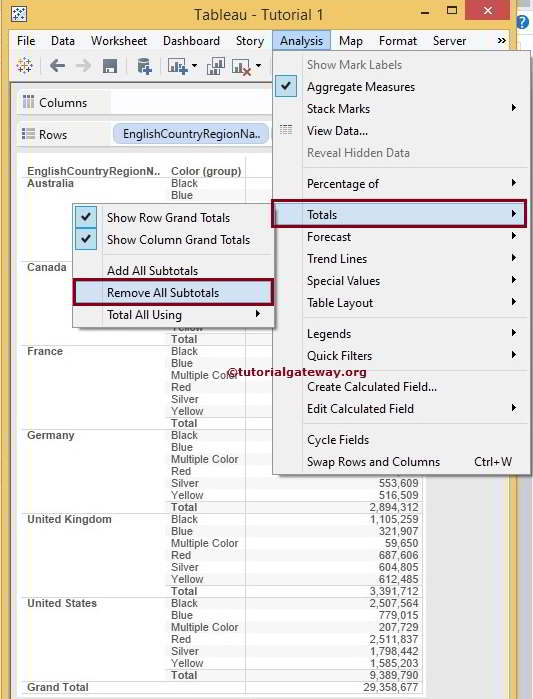Click the Save floppy disk icon

pyautogui.click(x=110, y=66)
